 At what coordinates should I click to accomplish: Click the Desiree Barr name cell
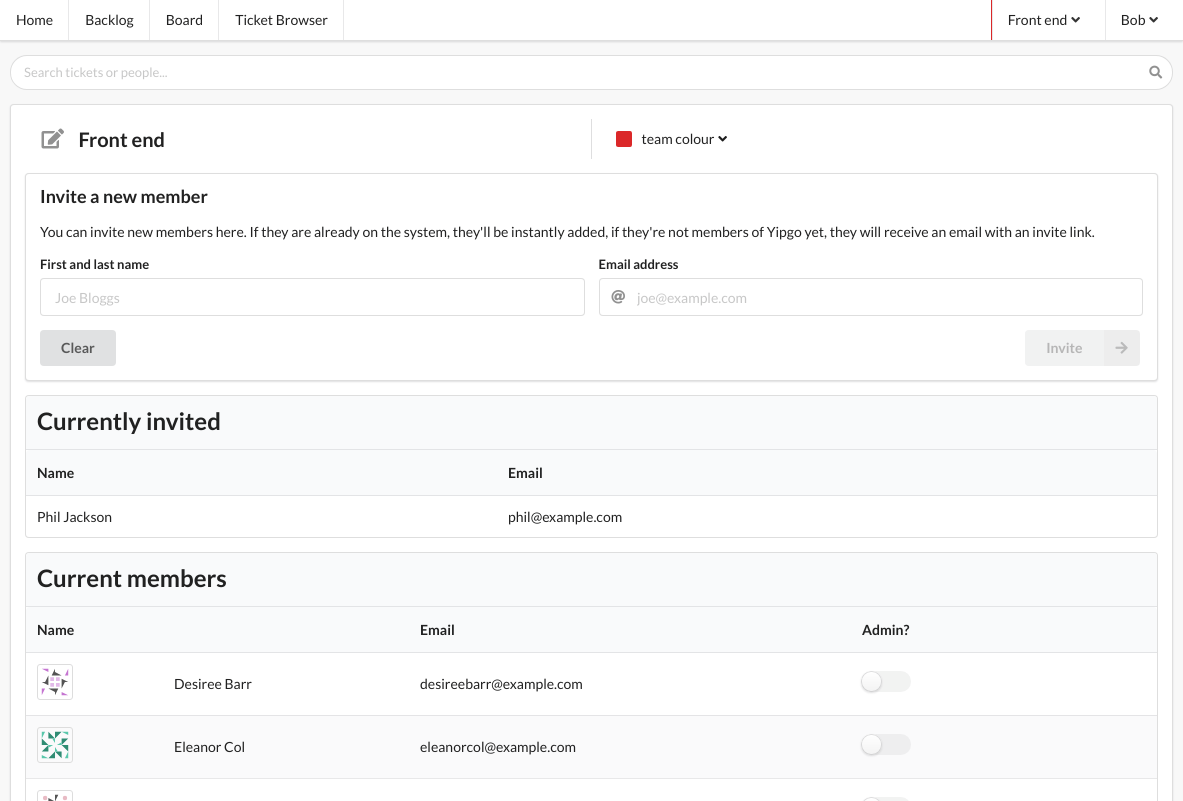213,684
